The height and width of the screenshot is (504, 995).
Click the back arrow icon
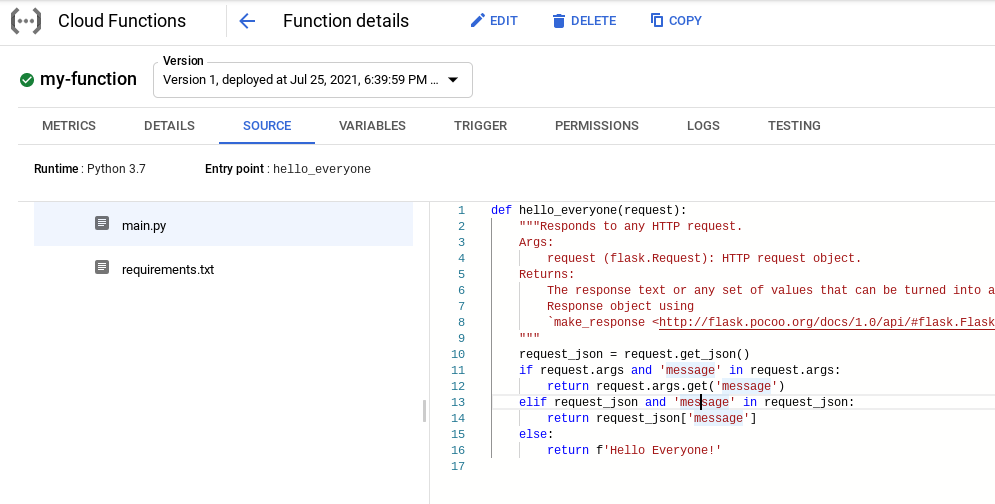[x=247, y=21]
